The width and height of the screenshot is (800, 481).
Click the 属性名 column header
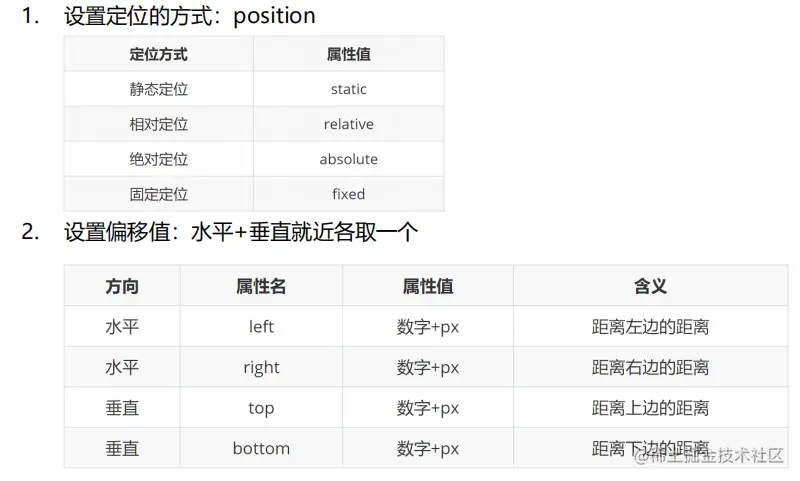[261, 286]
